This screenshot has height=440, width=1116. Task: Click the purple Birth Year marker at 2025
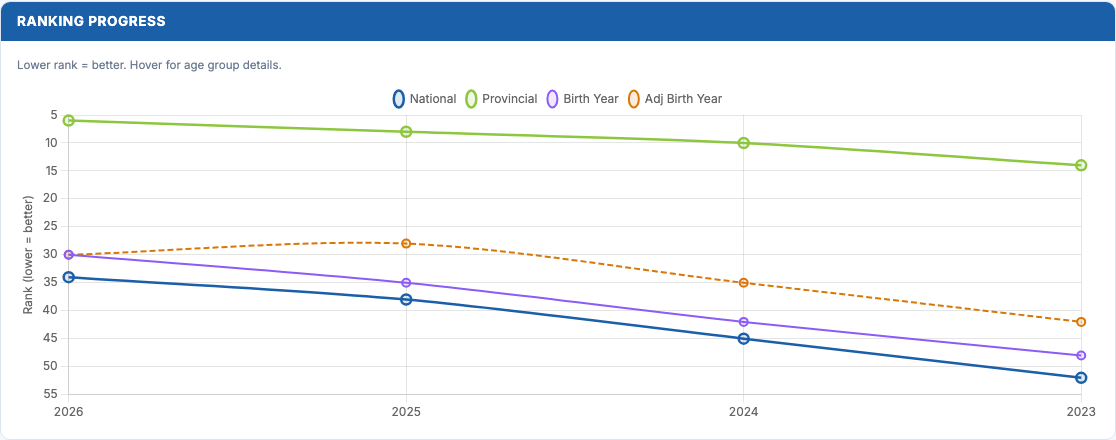pyautogui.click(x=406, y=283)
